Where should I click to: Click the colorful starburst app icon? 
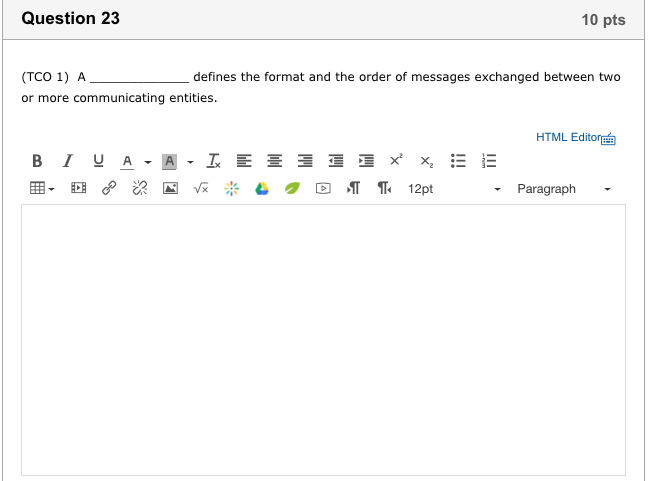coord(231,188)
